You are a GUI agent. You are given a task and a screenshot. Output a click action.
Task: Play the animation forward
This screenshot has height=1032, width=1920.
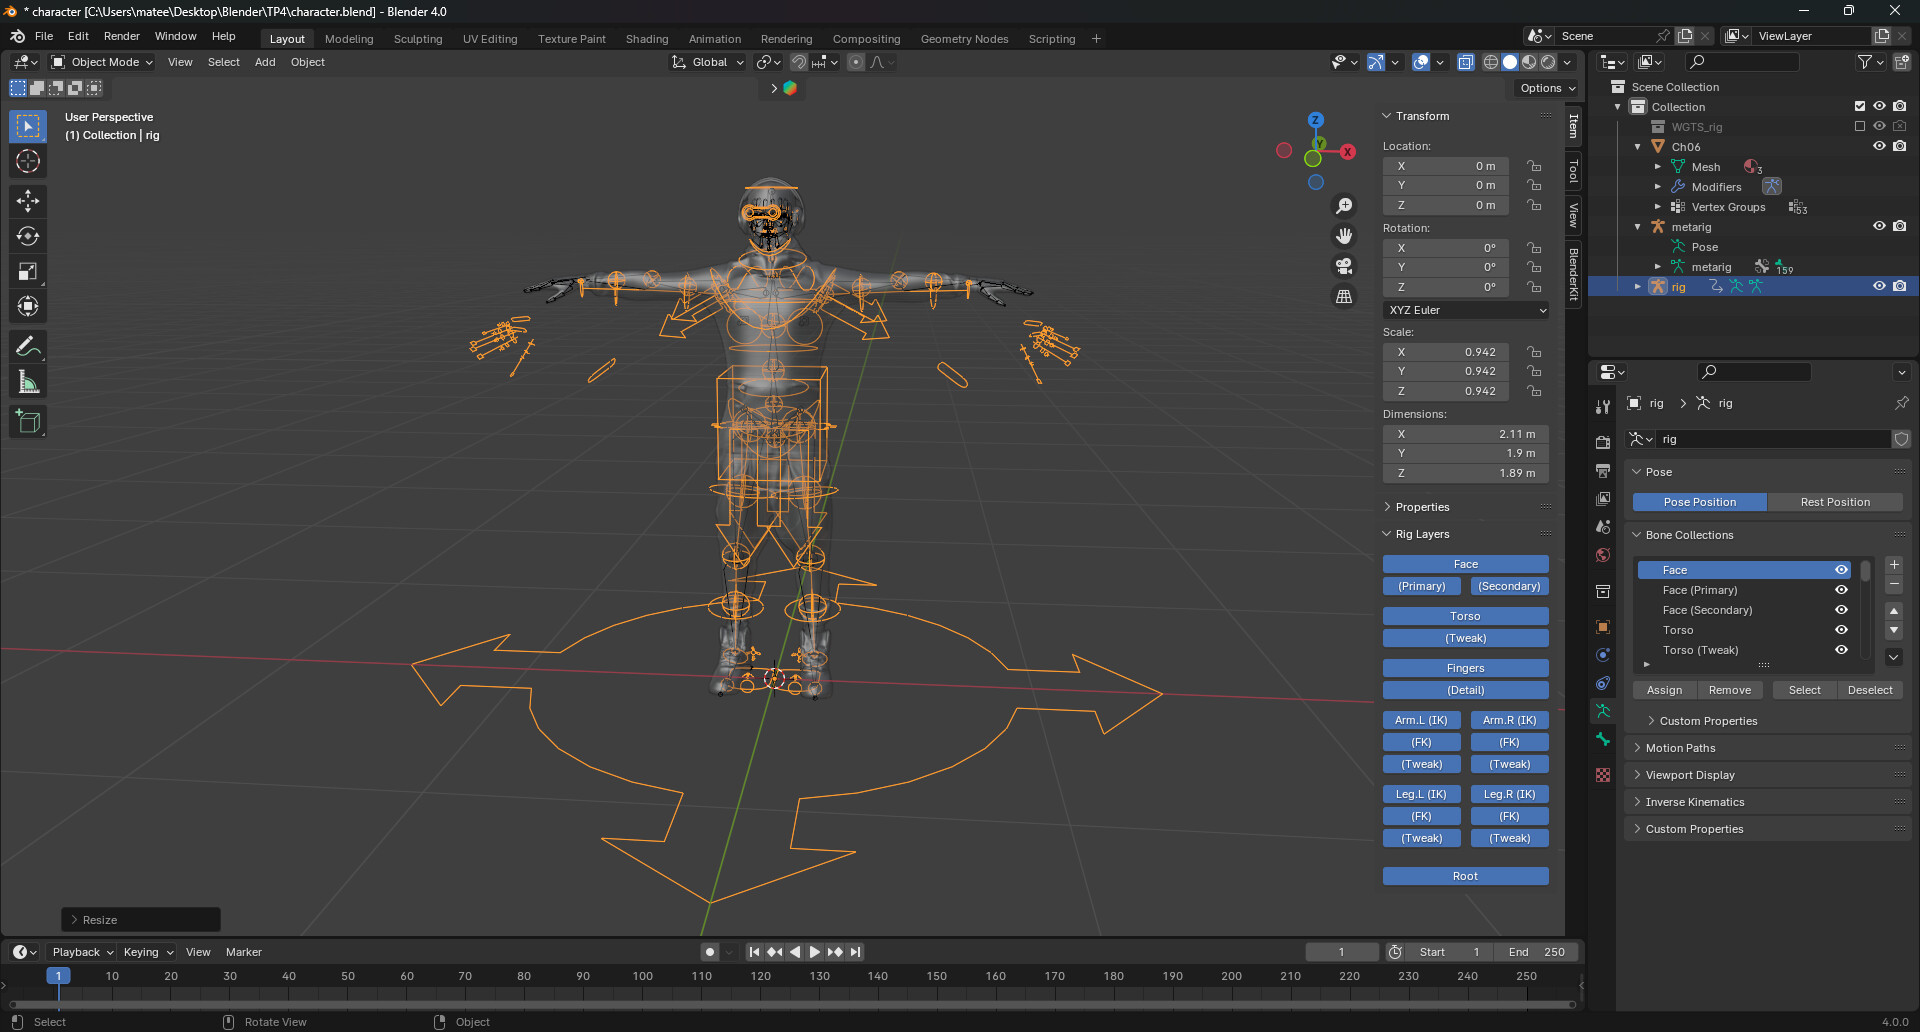[815, 952]
